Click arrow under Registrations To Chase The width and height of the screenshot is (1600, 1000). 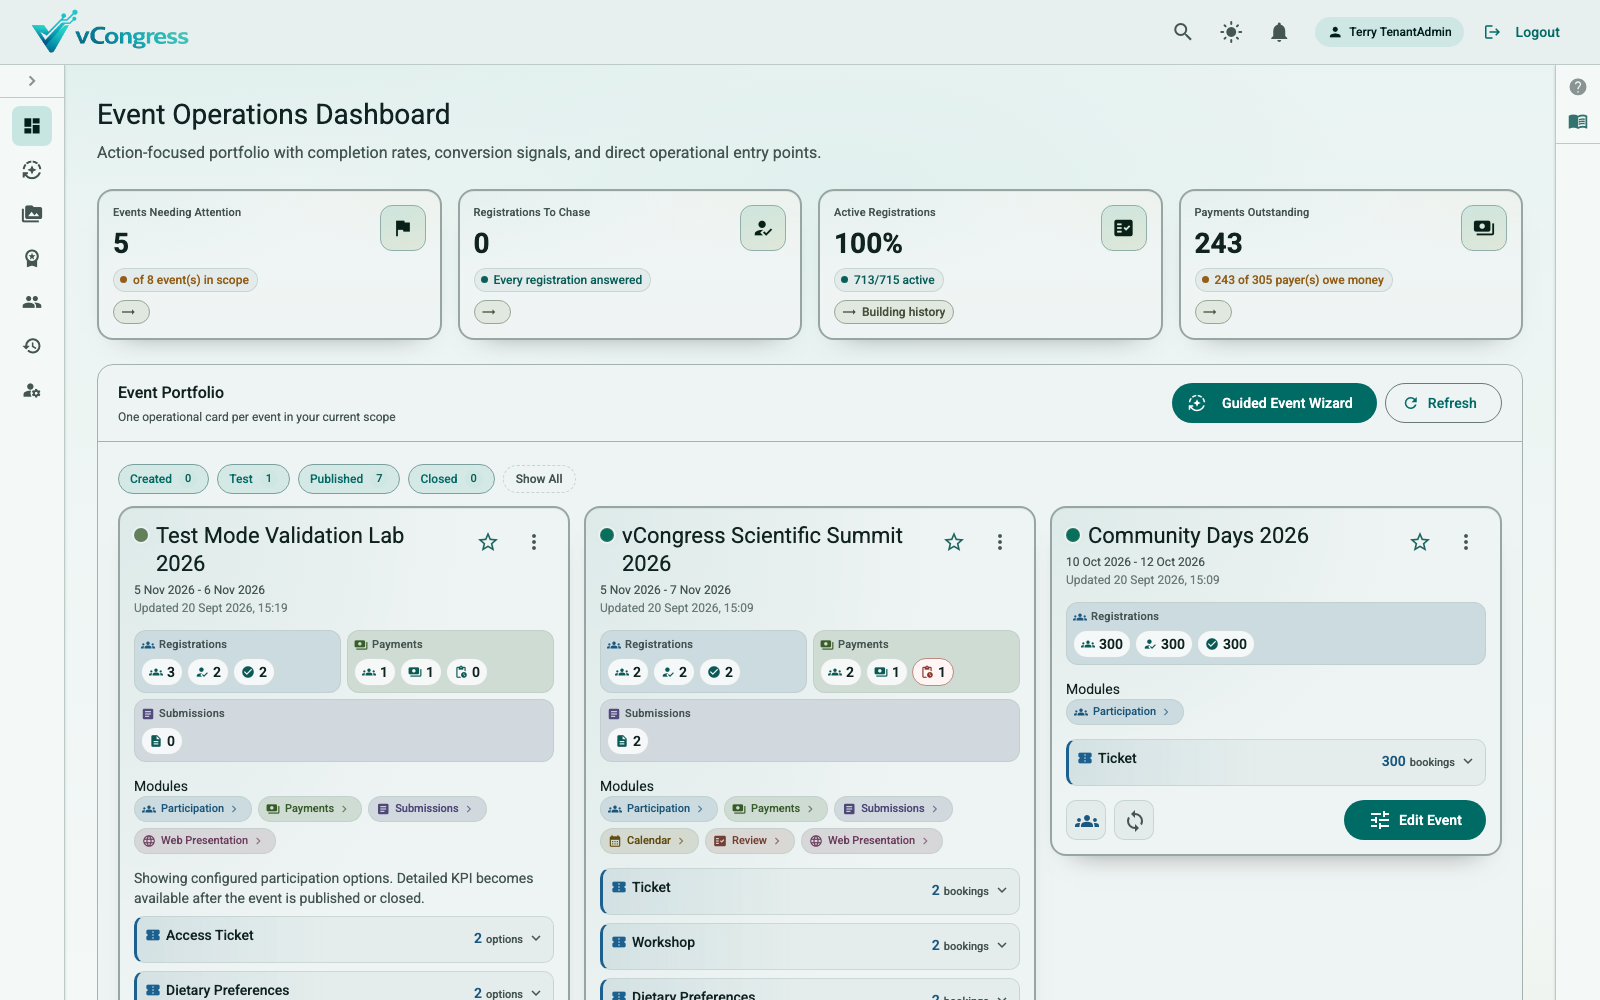(x=492, y=312)
